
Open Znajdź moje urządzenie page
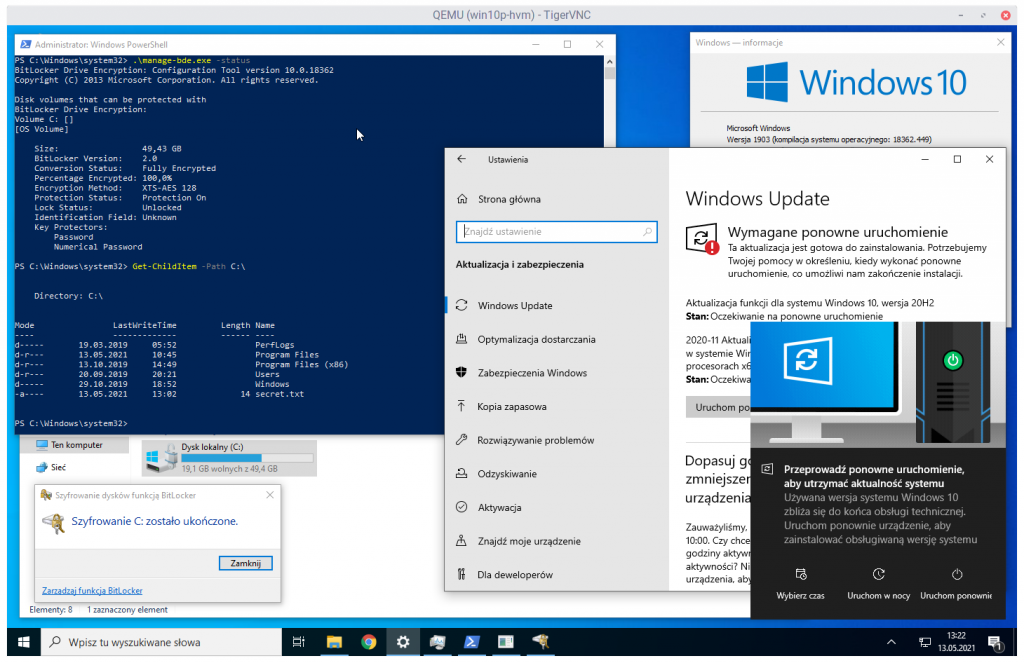[529, 542]
